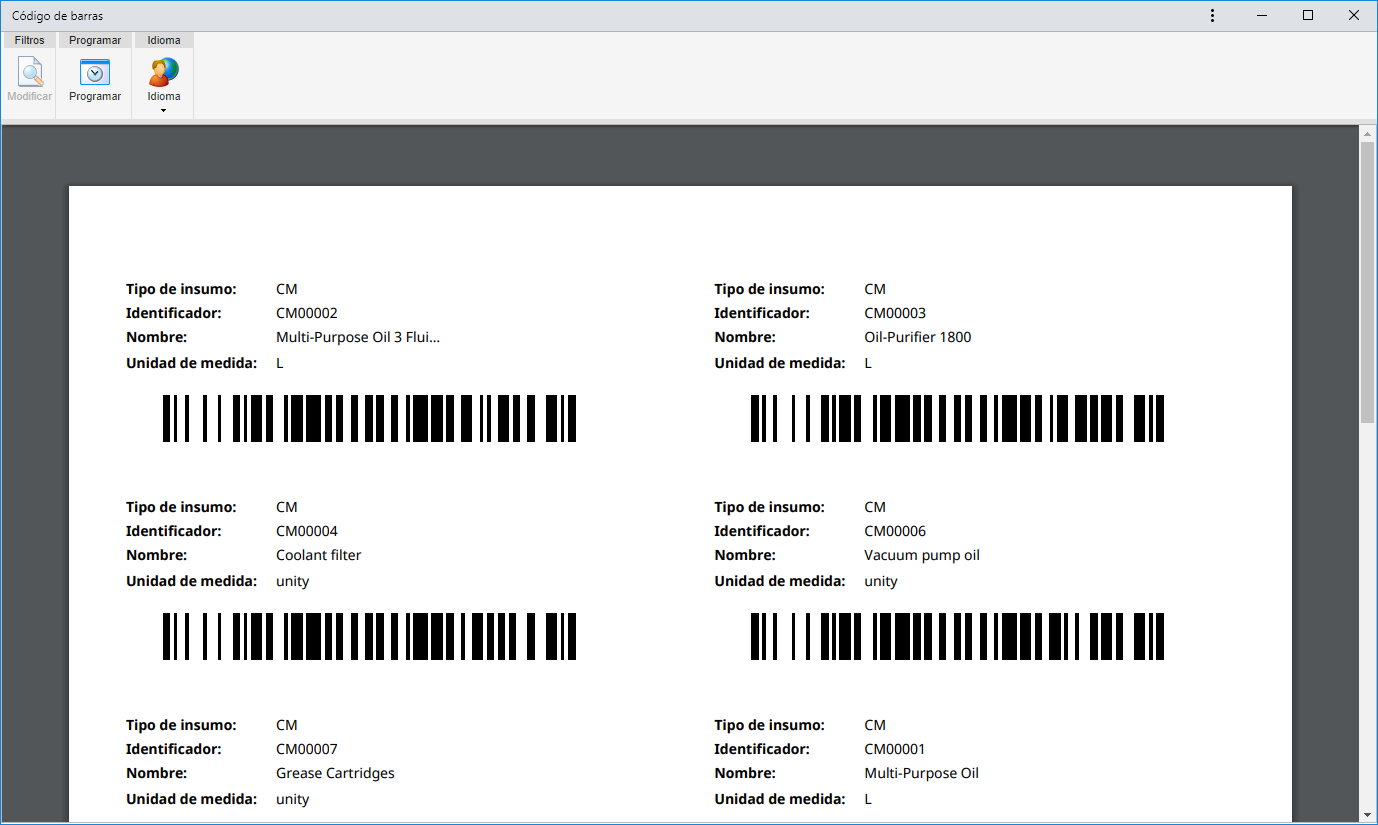Click the scrollbar up arrow
The width and height of the screenshot is (1378, 825).
[x=1367, y=132]
